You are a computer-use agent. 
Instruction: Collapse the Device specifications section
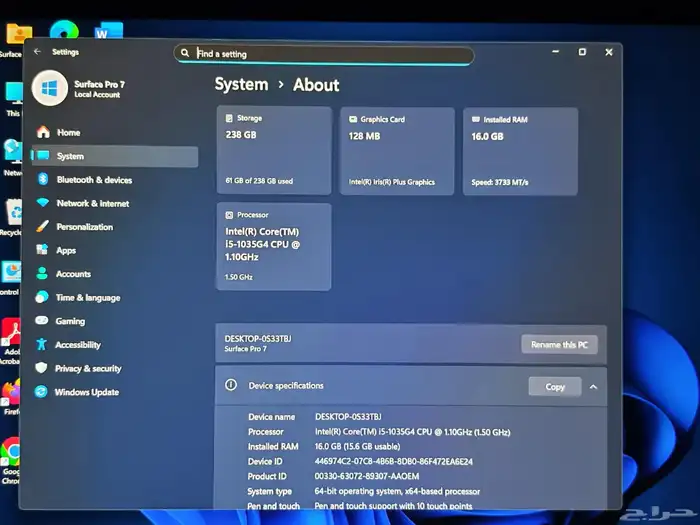(593, 386)
